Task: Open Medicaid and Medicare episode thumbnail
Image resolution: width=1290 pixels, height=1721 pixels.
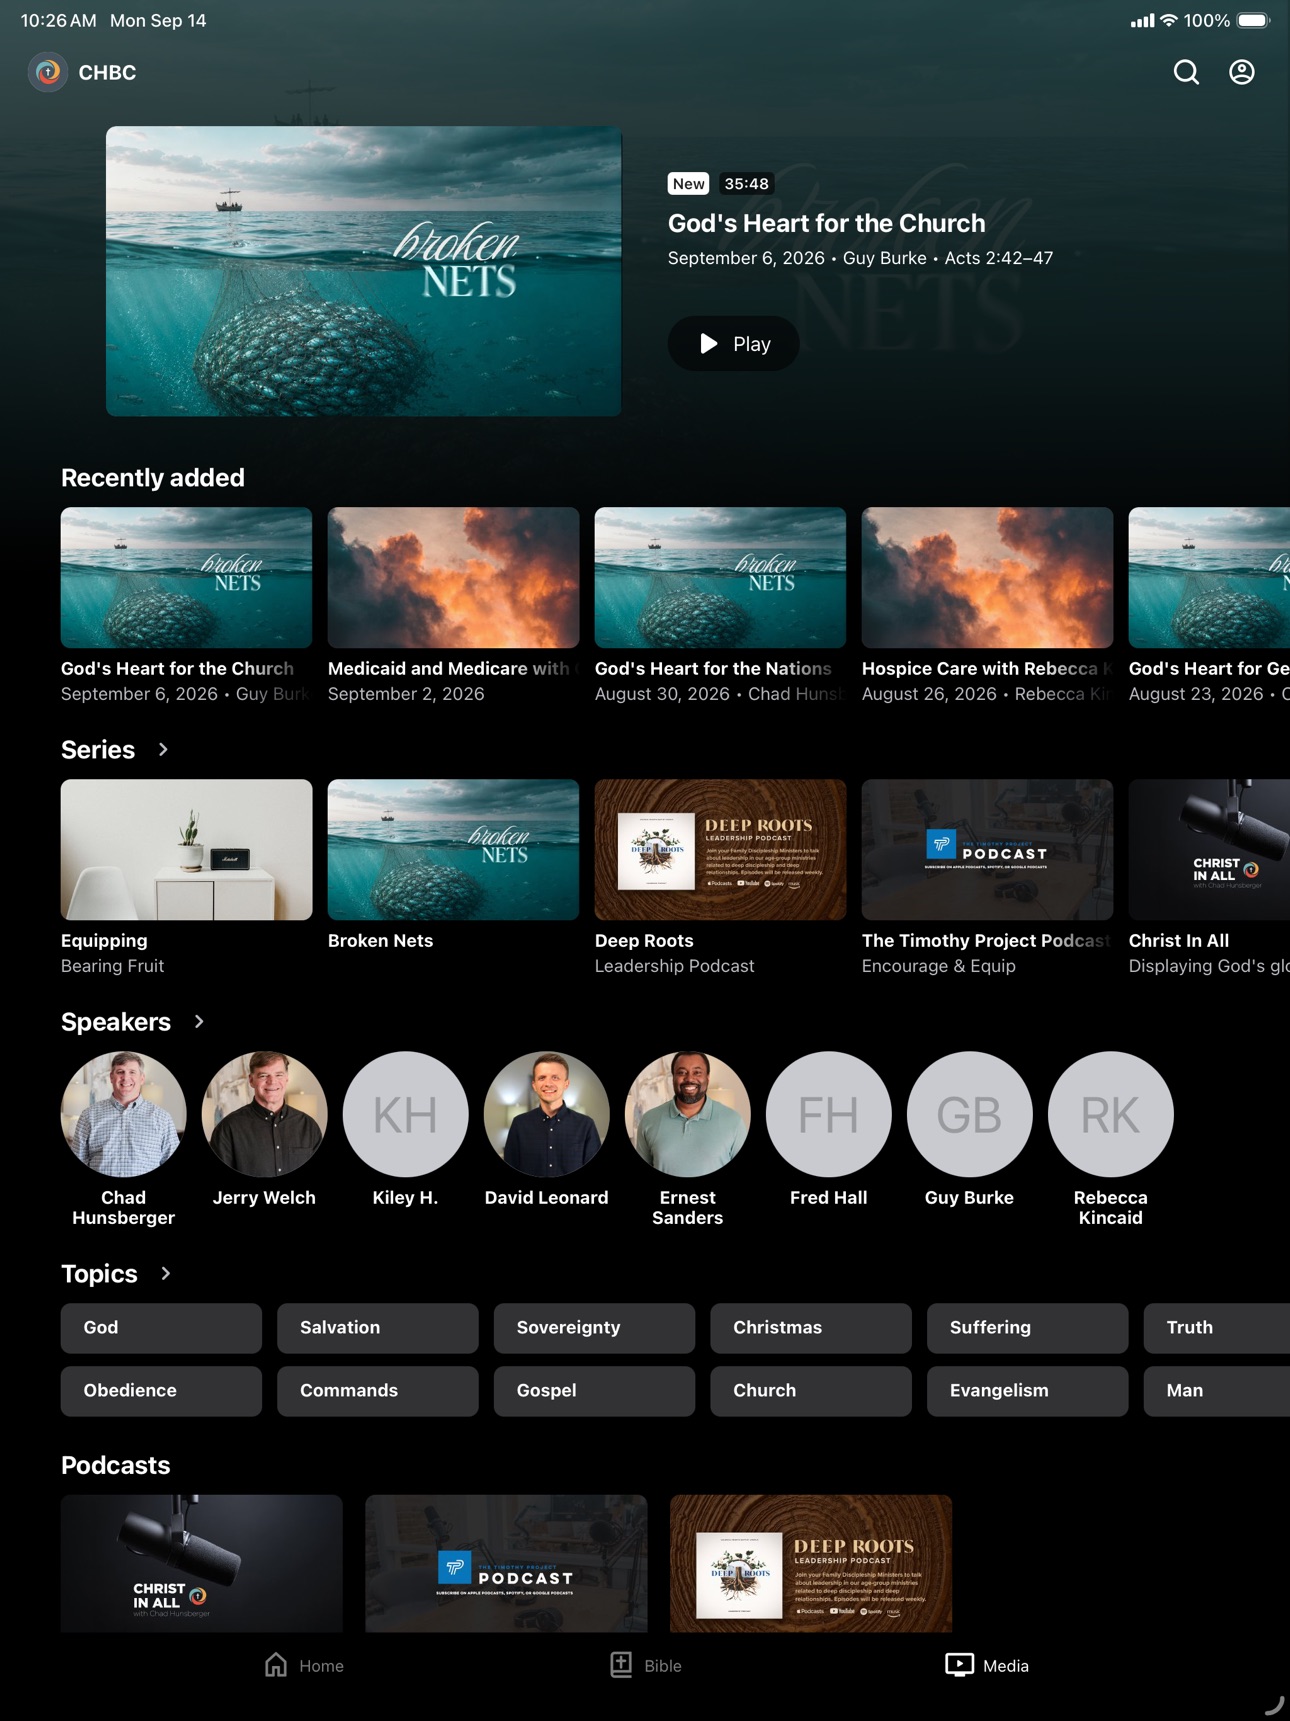Action: point(453,577)
